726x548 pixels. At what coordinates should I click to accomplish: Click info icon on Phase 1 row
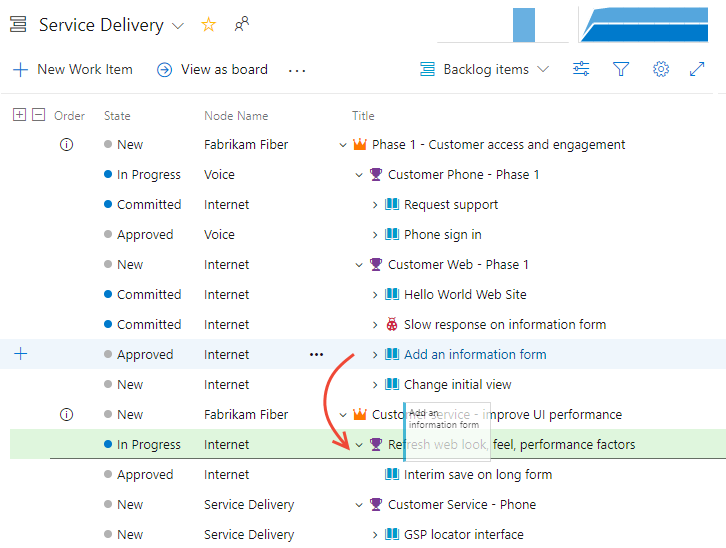67,145
